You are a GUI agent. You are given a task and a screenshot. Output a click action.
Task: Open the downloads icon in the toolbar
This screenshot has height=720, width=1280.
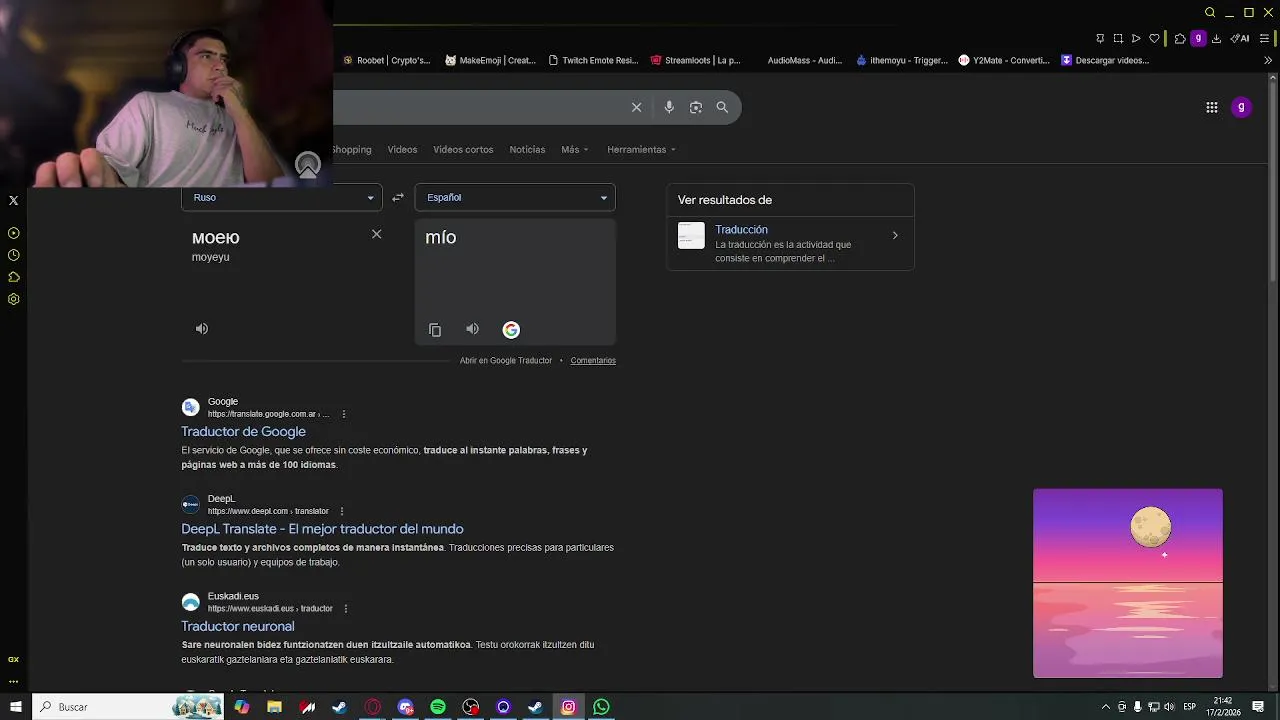pos(1218,38)
